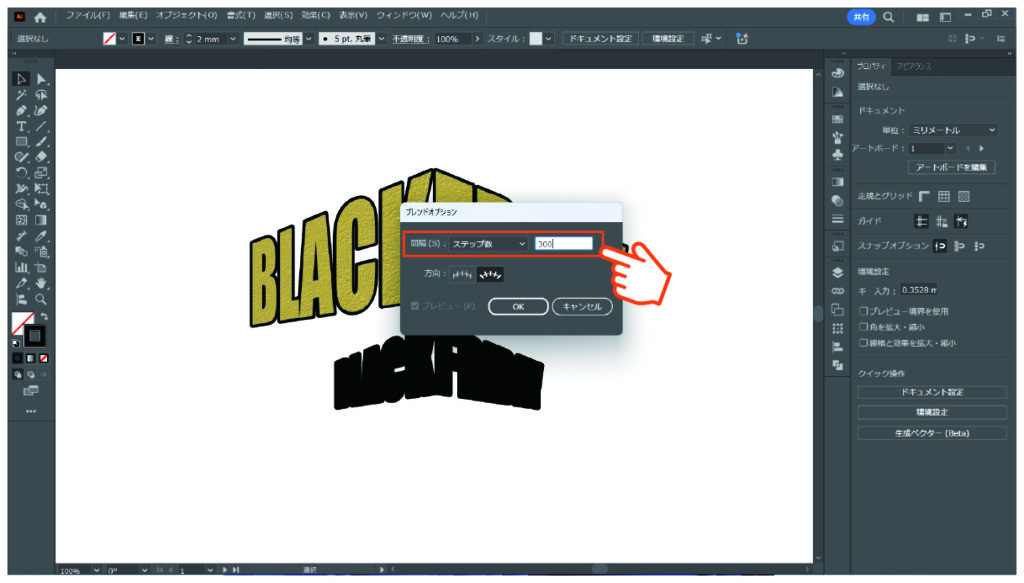The height and width of the screenshot is (583, 1024).
Task: Click the 生成ベクター (Beta) button
Action: pyautogui.click(x=932, y=433)
